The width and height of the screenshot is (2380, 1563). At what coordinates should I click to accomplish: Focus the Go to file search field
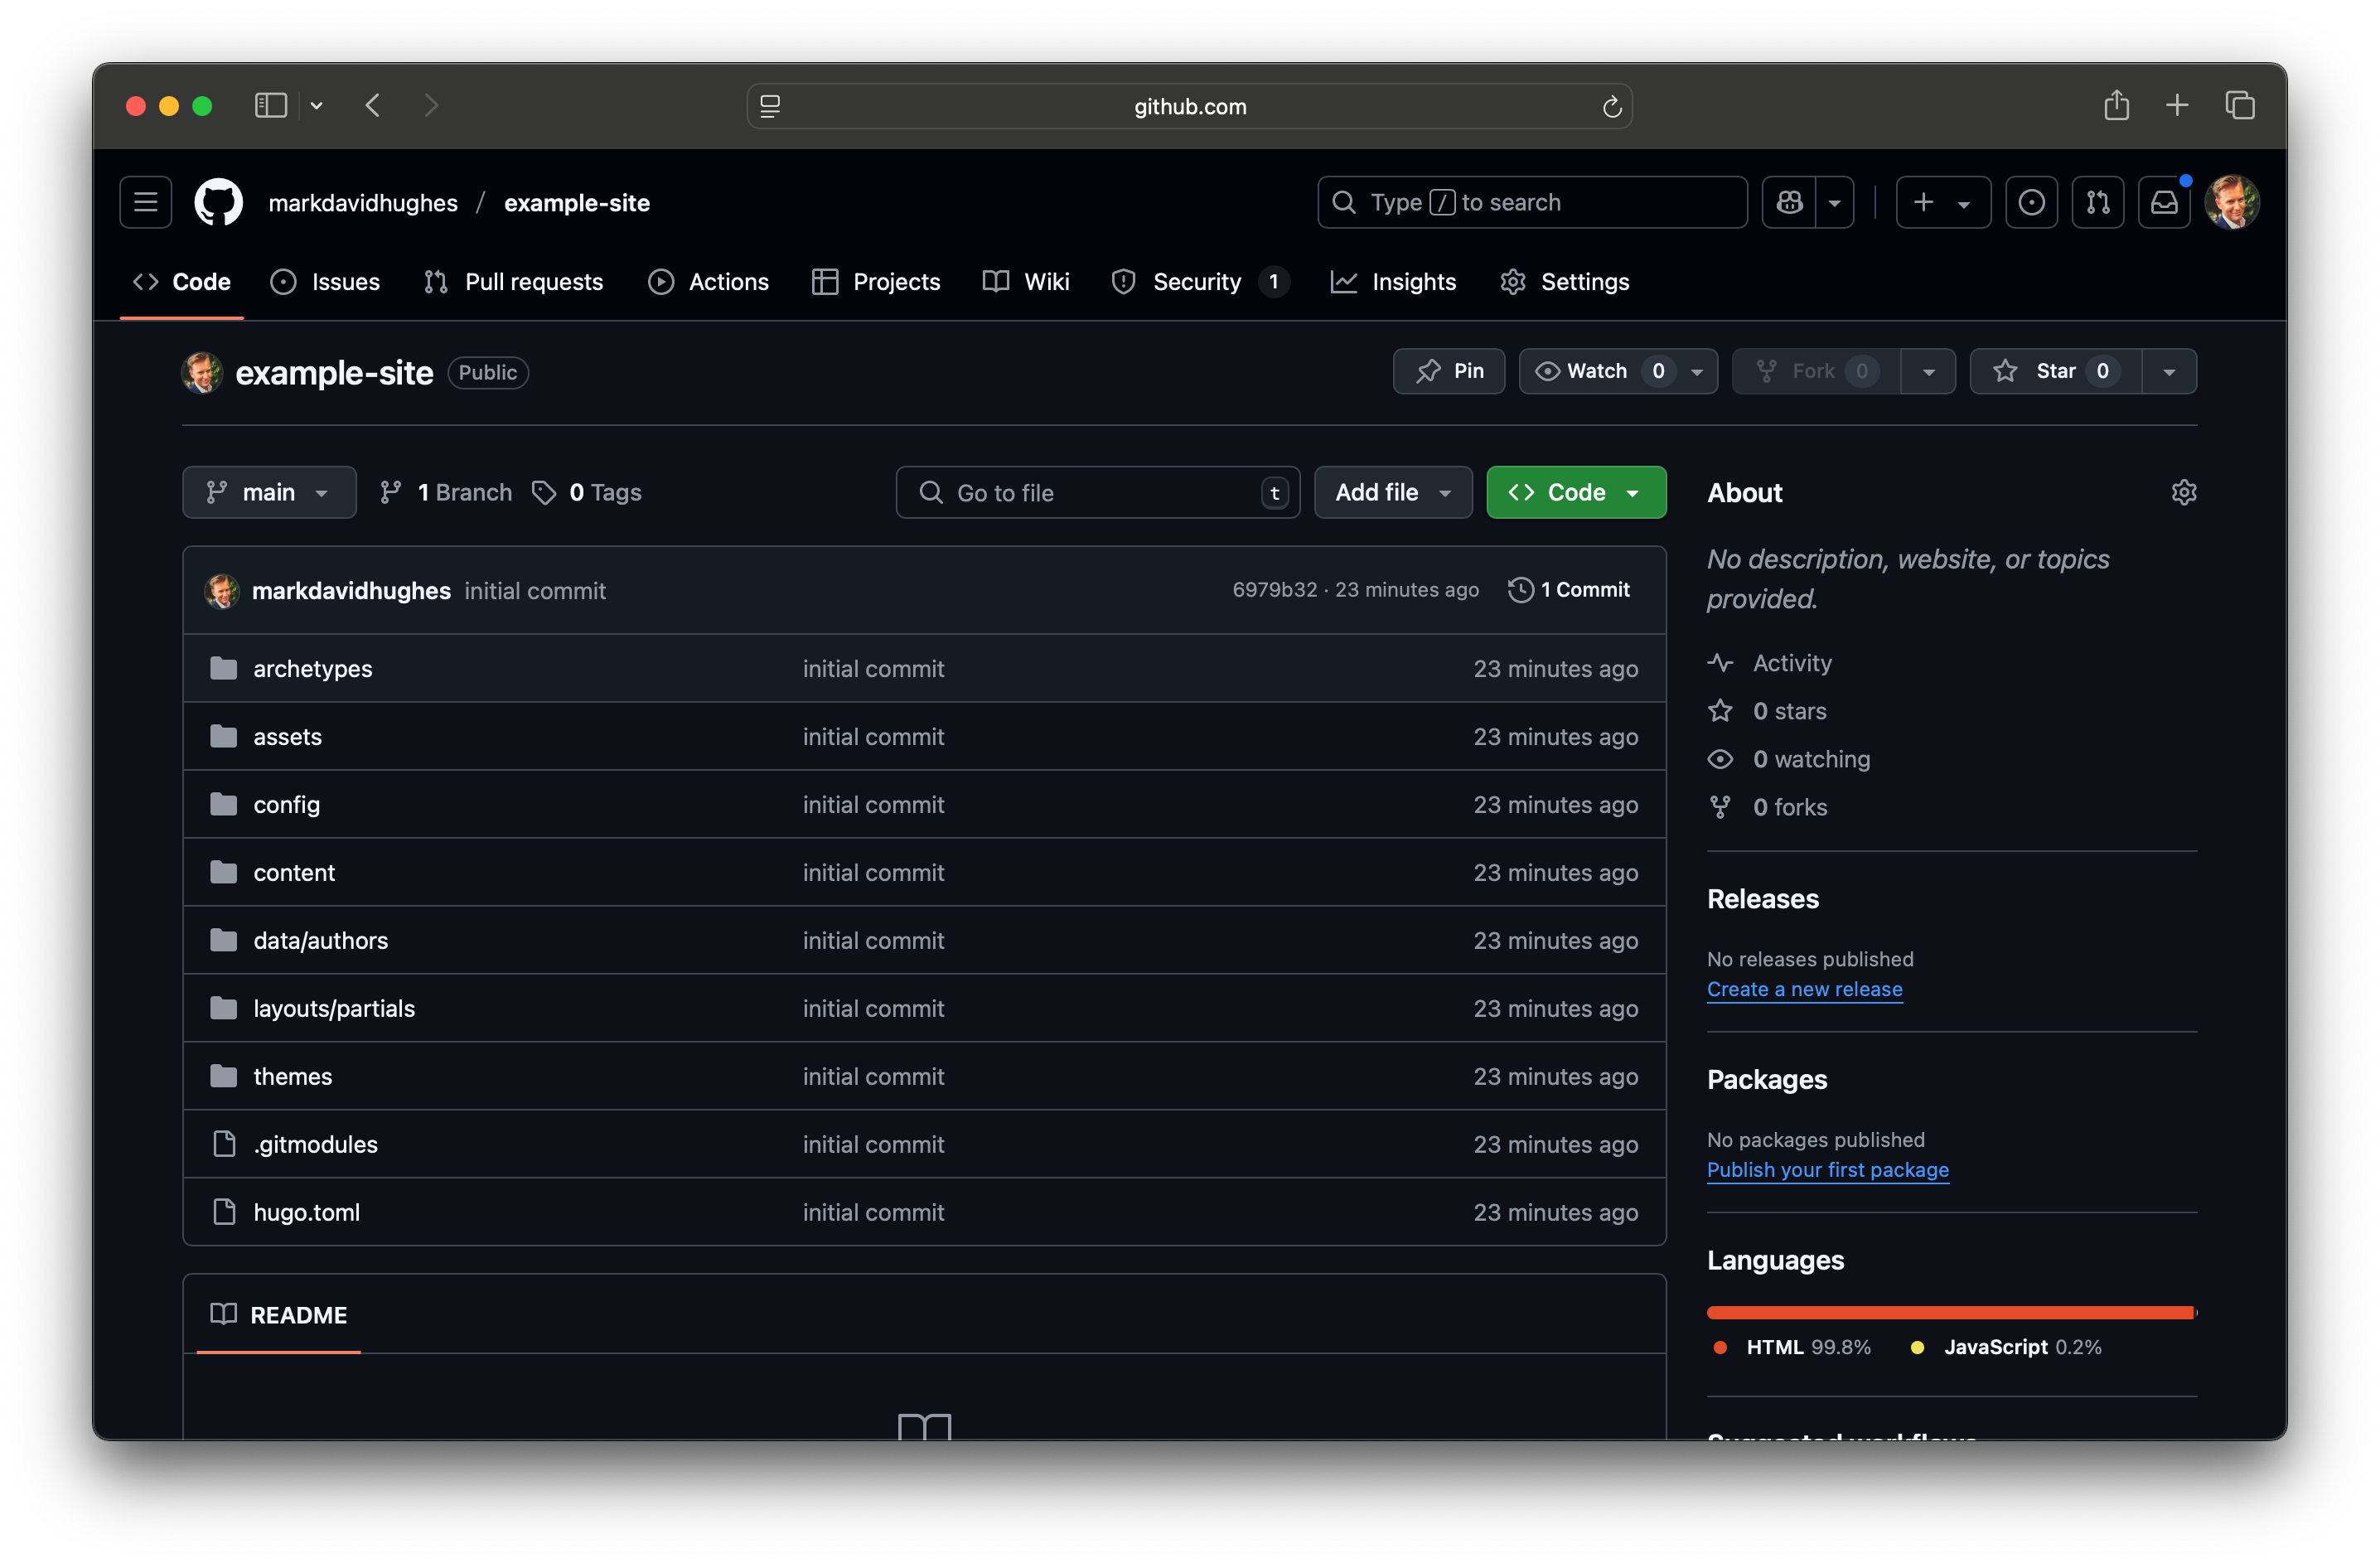(x=1098, y=492)
